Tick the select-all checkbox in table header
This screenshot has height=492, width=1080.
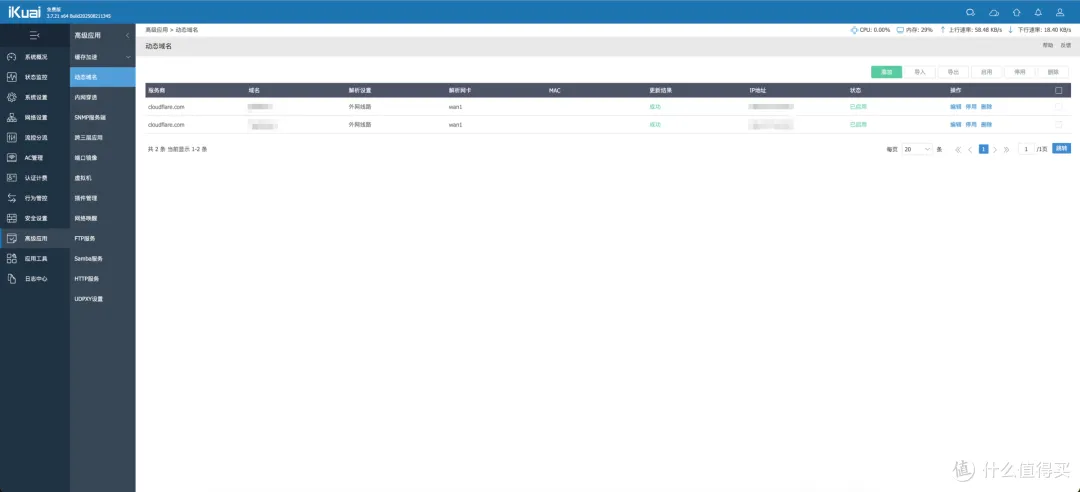click(x=1059, y=90)
